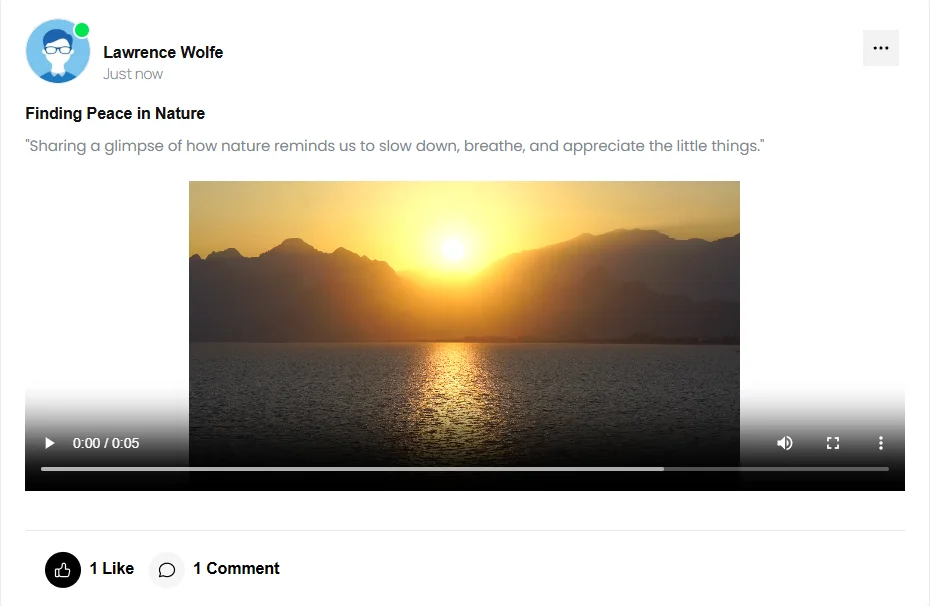Mute the video with the speaker icon

tap(785, 443)
